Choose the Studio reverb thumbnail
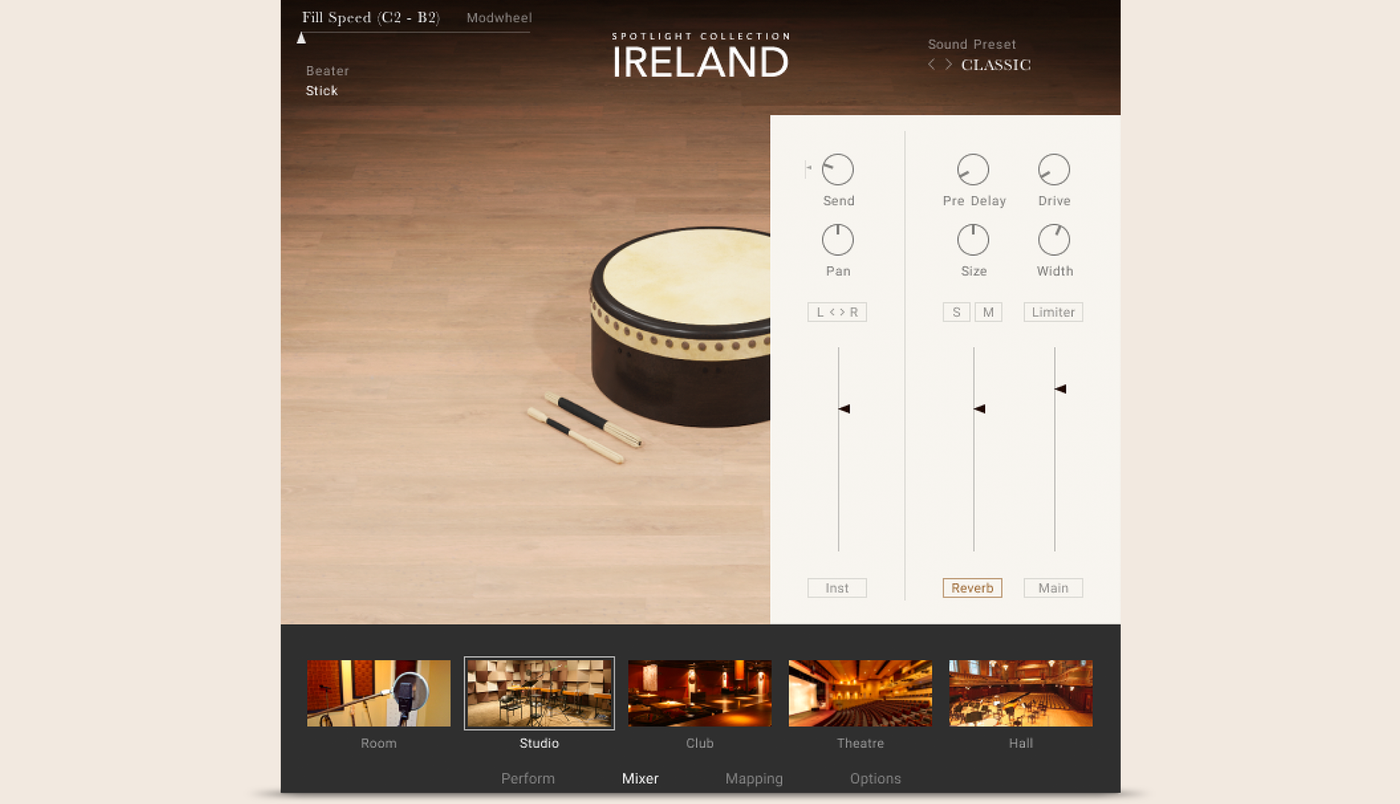 pyautogui.click(x=539, y=693)
